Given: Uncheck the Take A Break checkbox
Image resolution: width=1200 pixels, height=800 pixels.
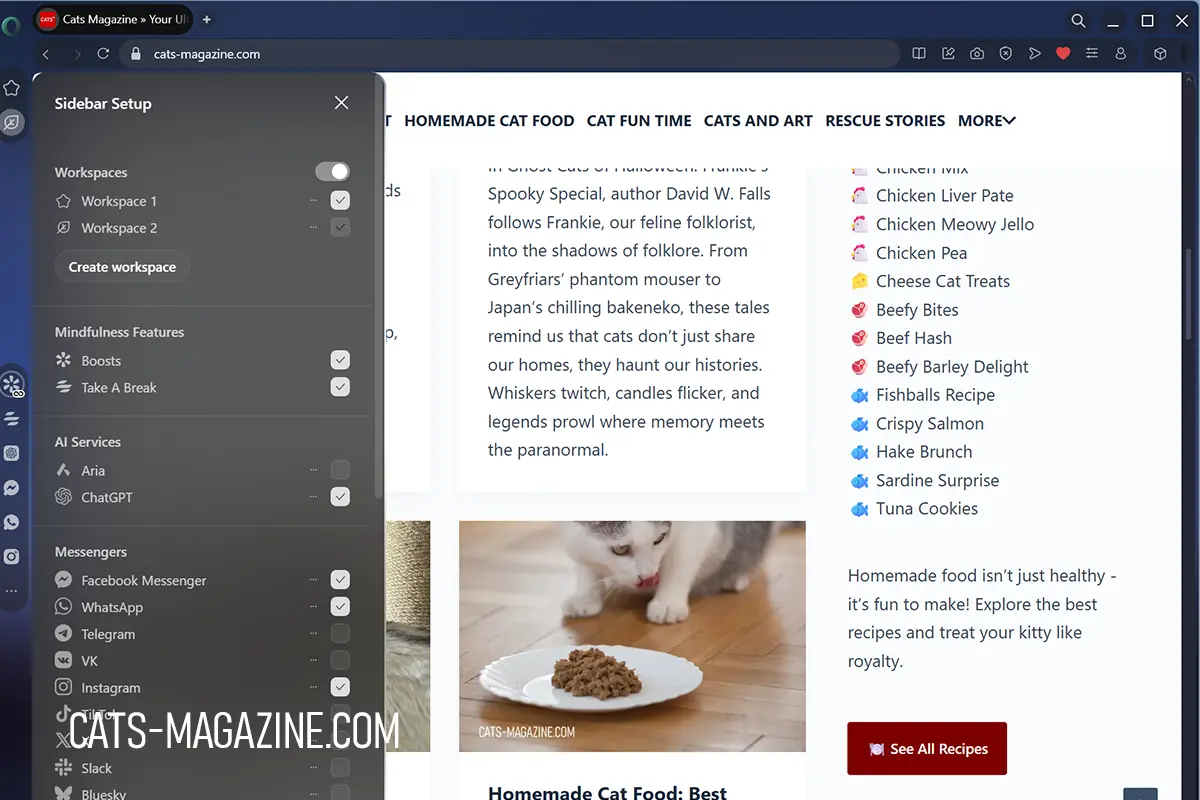Looking at the screenshot, I should tap(340, 387).
